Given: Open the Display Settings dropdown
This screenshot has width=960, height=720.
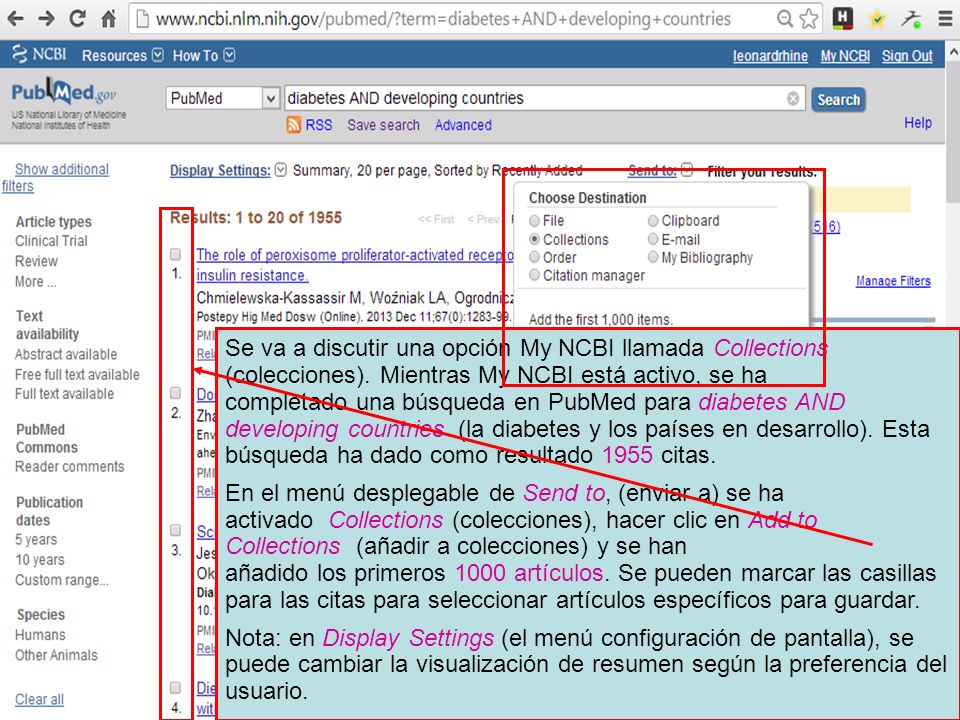Looking at the screenshot, I should [x=228, y=170].
